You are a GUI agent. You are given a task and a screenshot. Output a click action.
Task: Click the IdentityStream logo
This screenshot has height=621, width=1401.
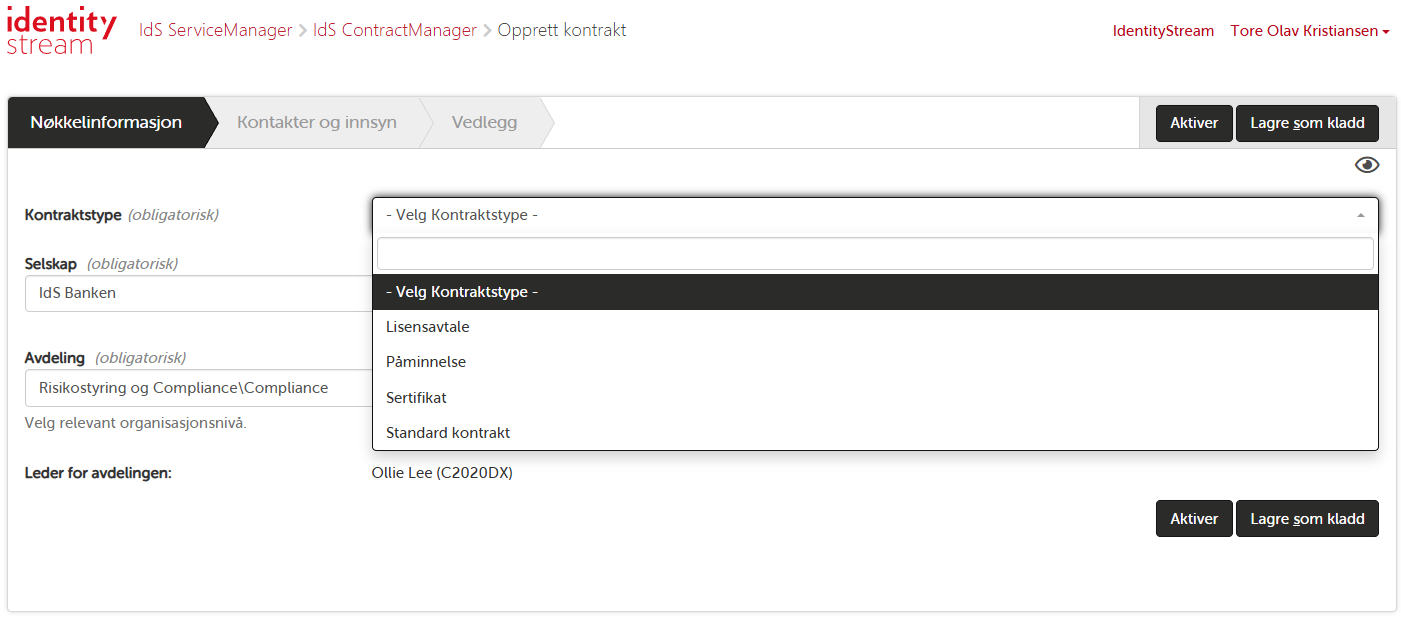(61, 31)
